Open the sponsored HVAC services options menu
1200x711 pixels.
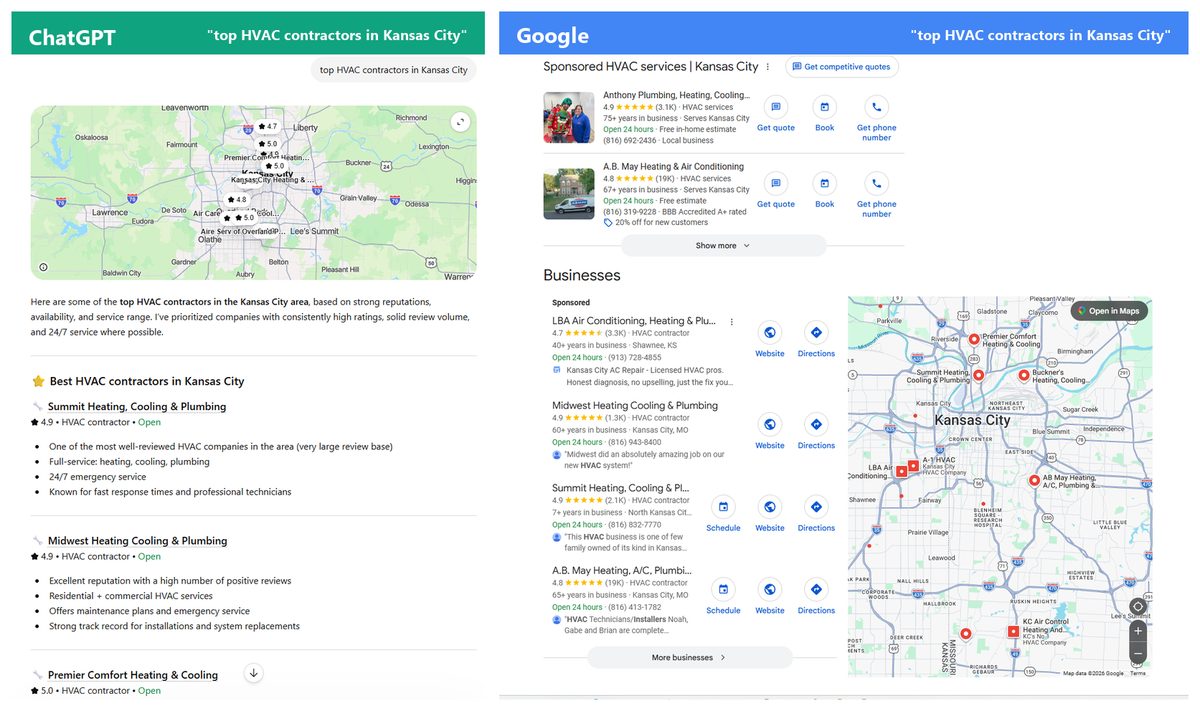[x=768, y=67]
